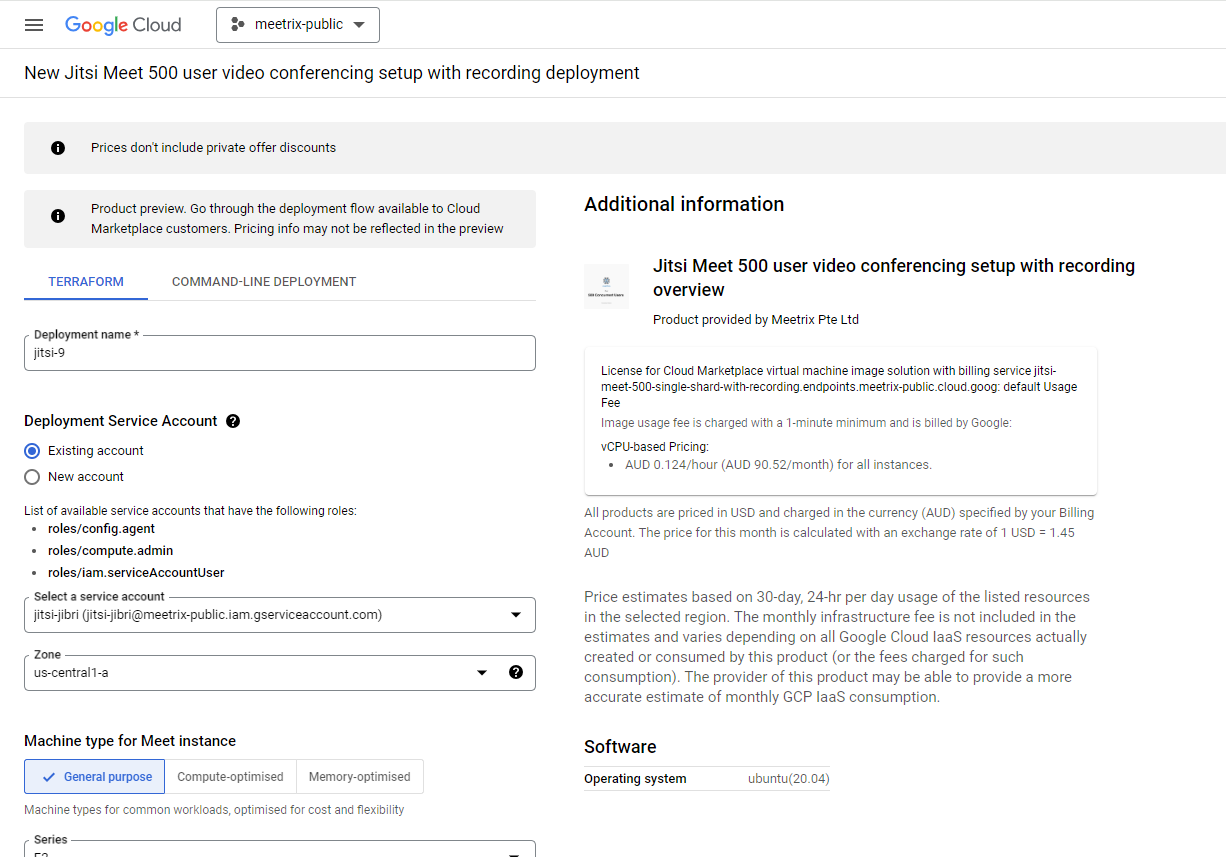
Task: Click the 'vCPU-based Pricing:' label
Action: click(x=655, y=447)
